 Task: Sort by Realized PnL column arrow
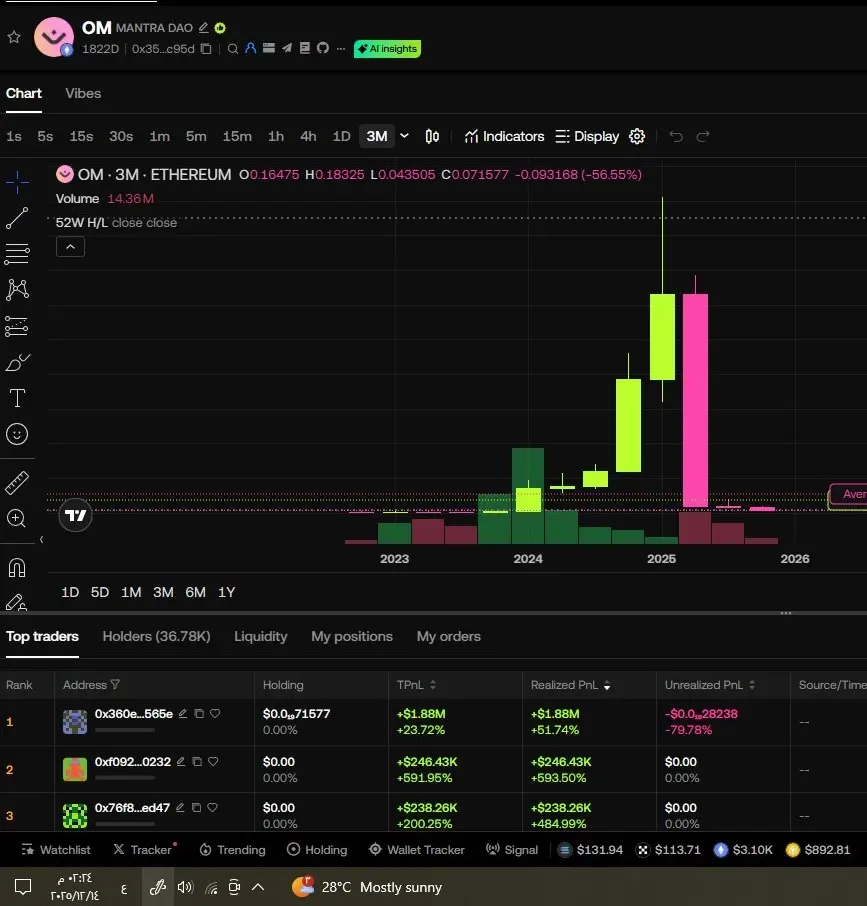[x=607, y=685]
